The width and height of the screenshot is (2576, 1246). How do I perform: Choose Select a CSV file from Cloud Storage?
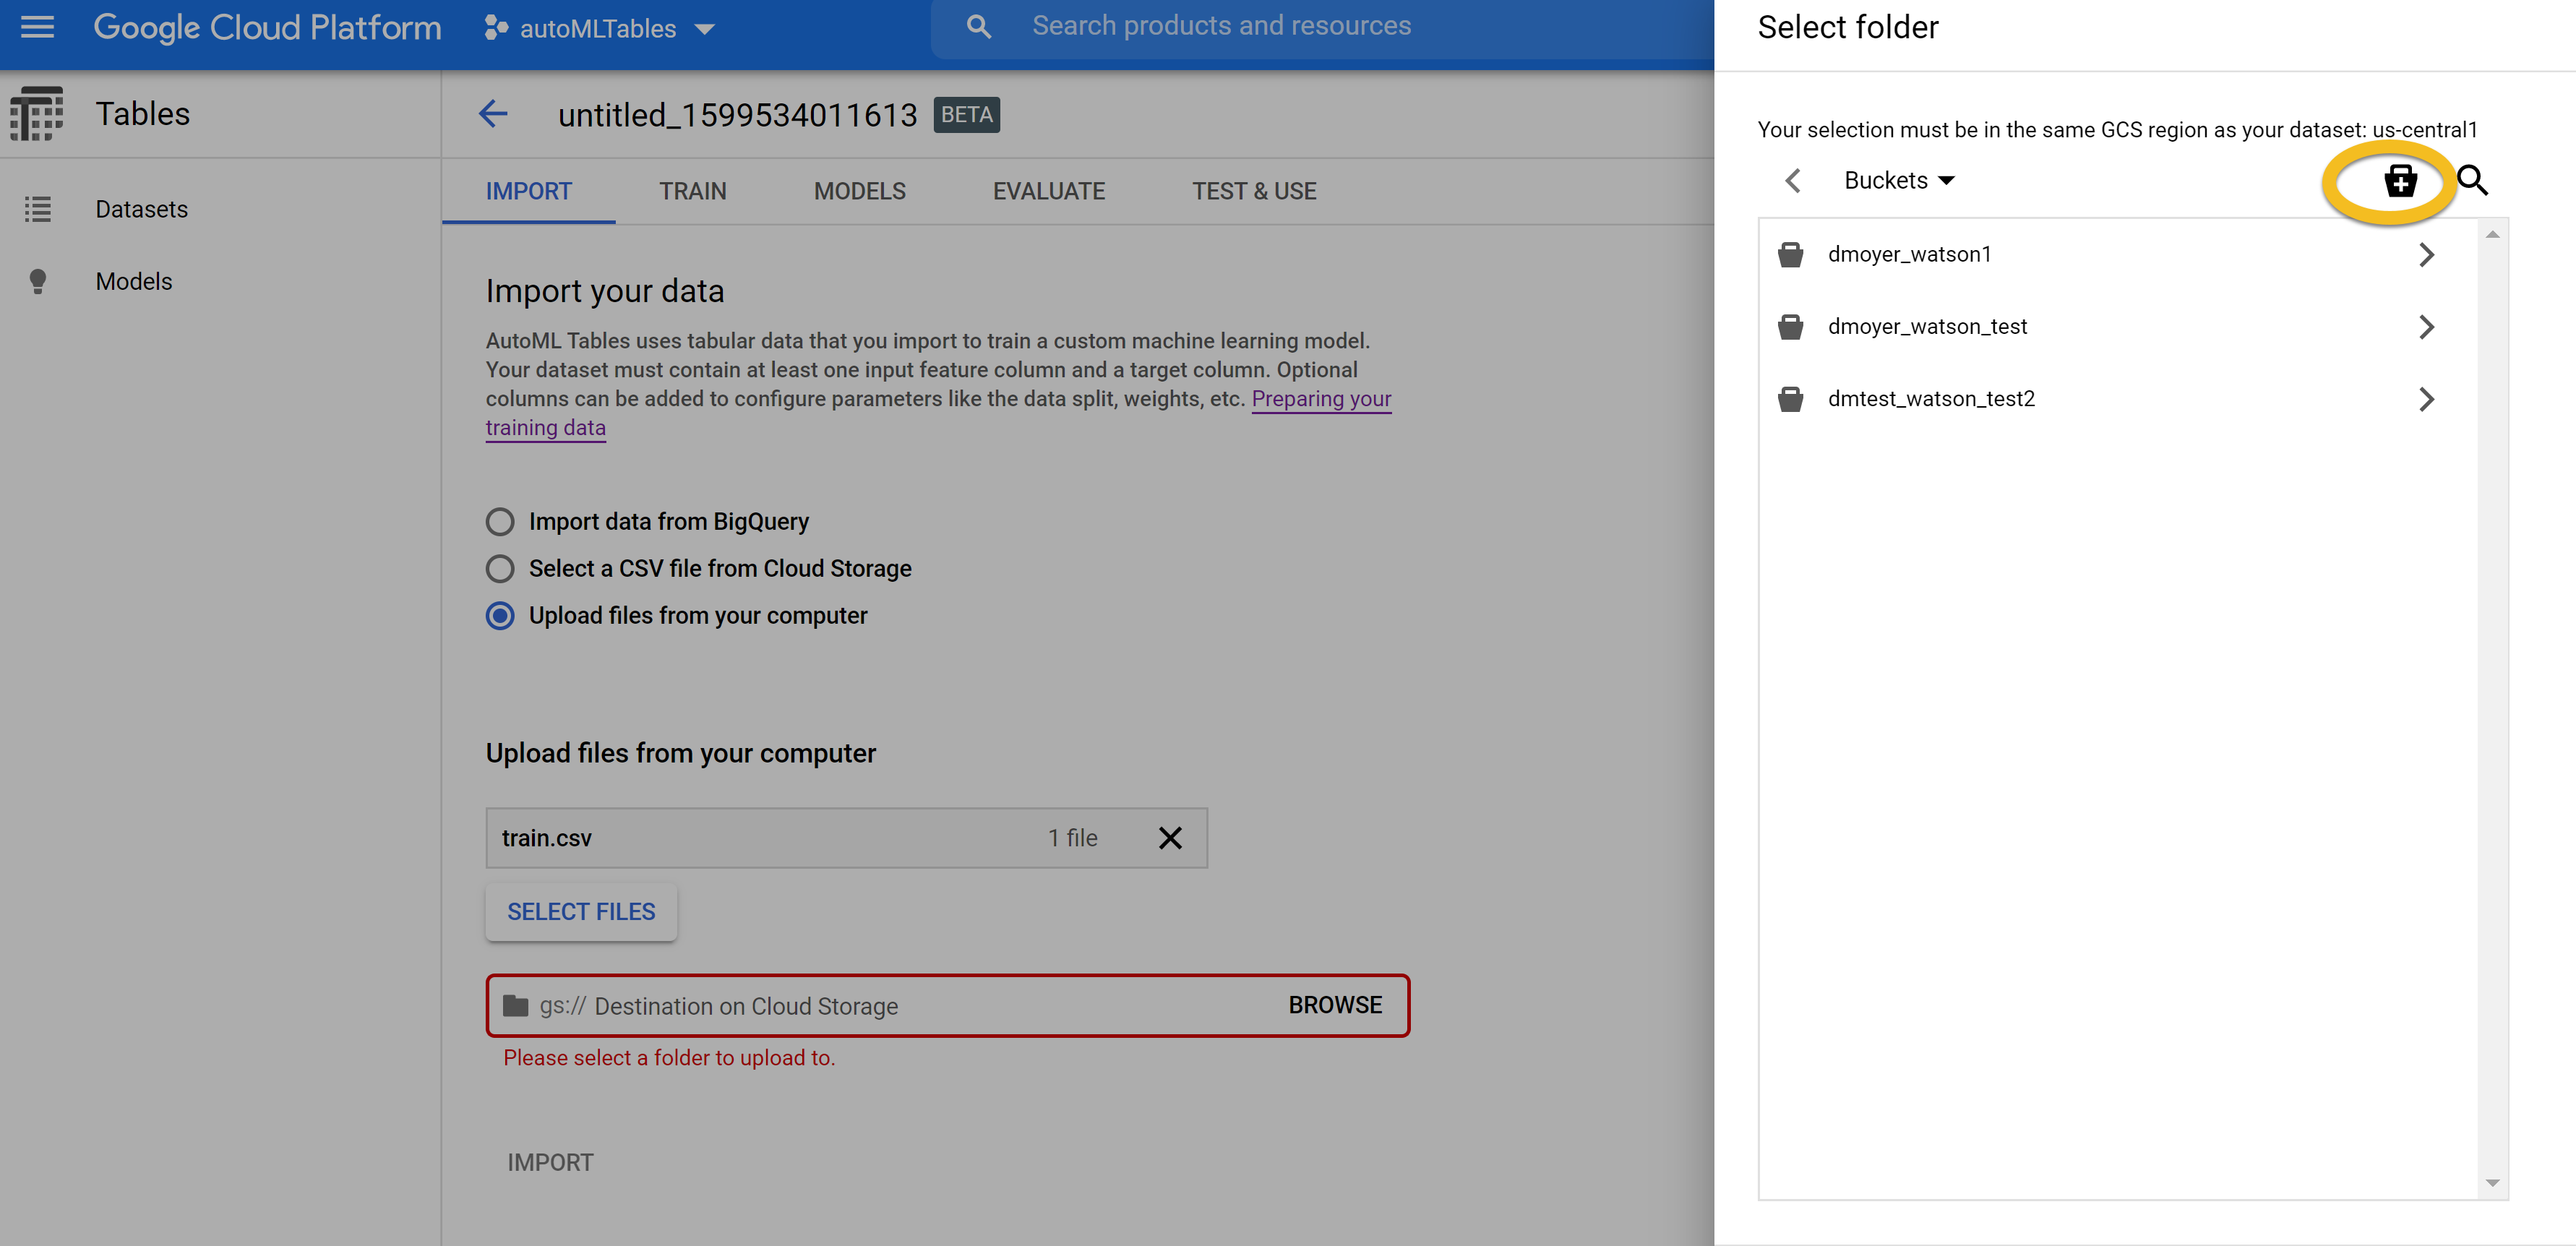pyautogui.click(x=500, y=569)
